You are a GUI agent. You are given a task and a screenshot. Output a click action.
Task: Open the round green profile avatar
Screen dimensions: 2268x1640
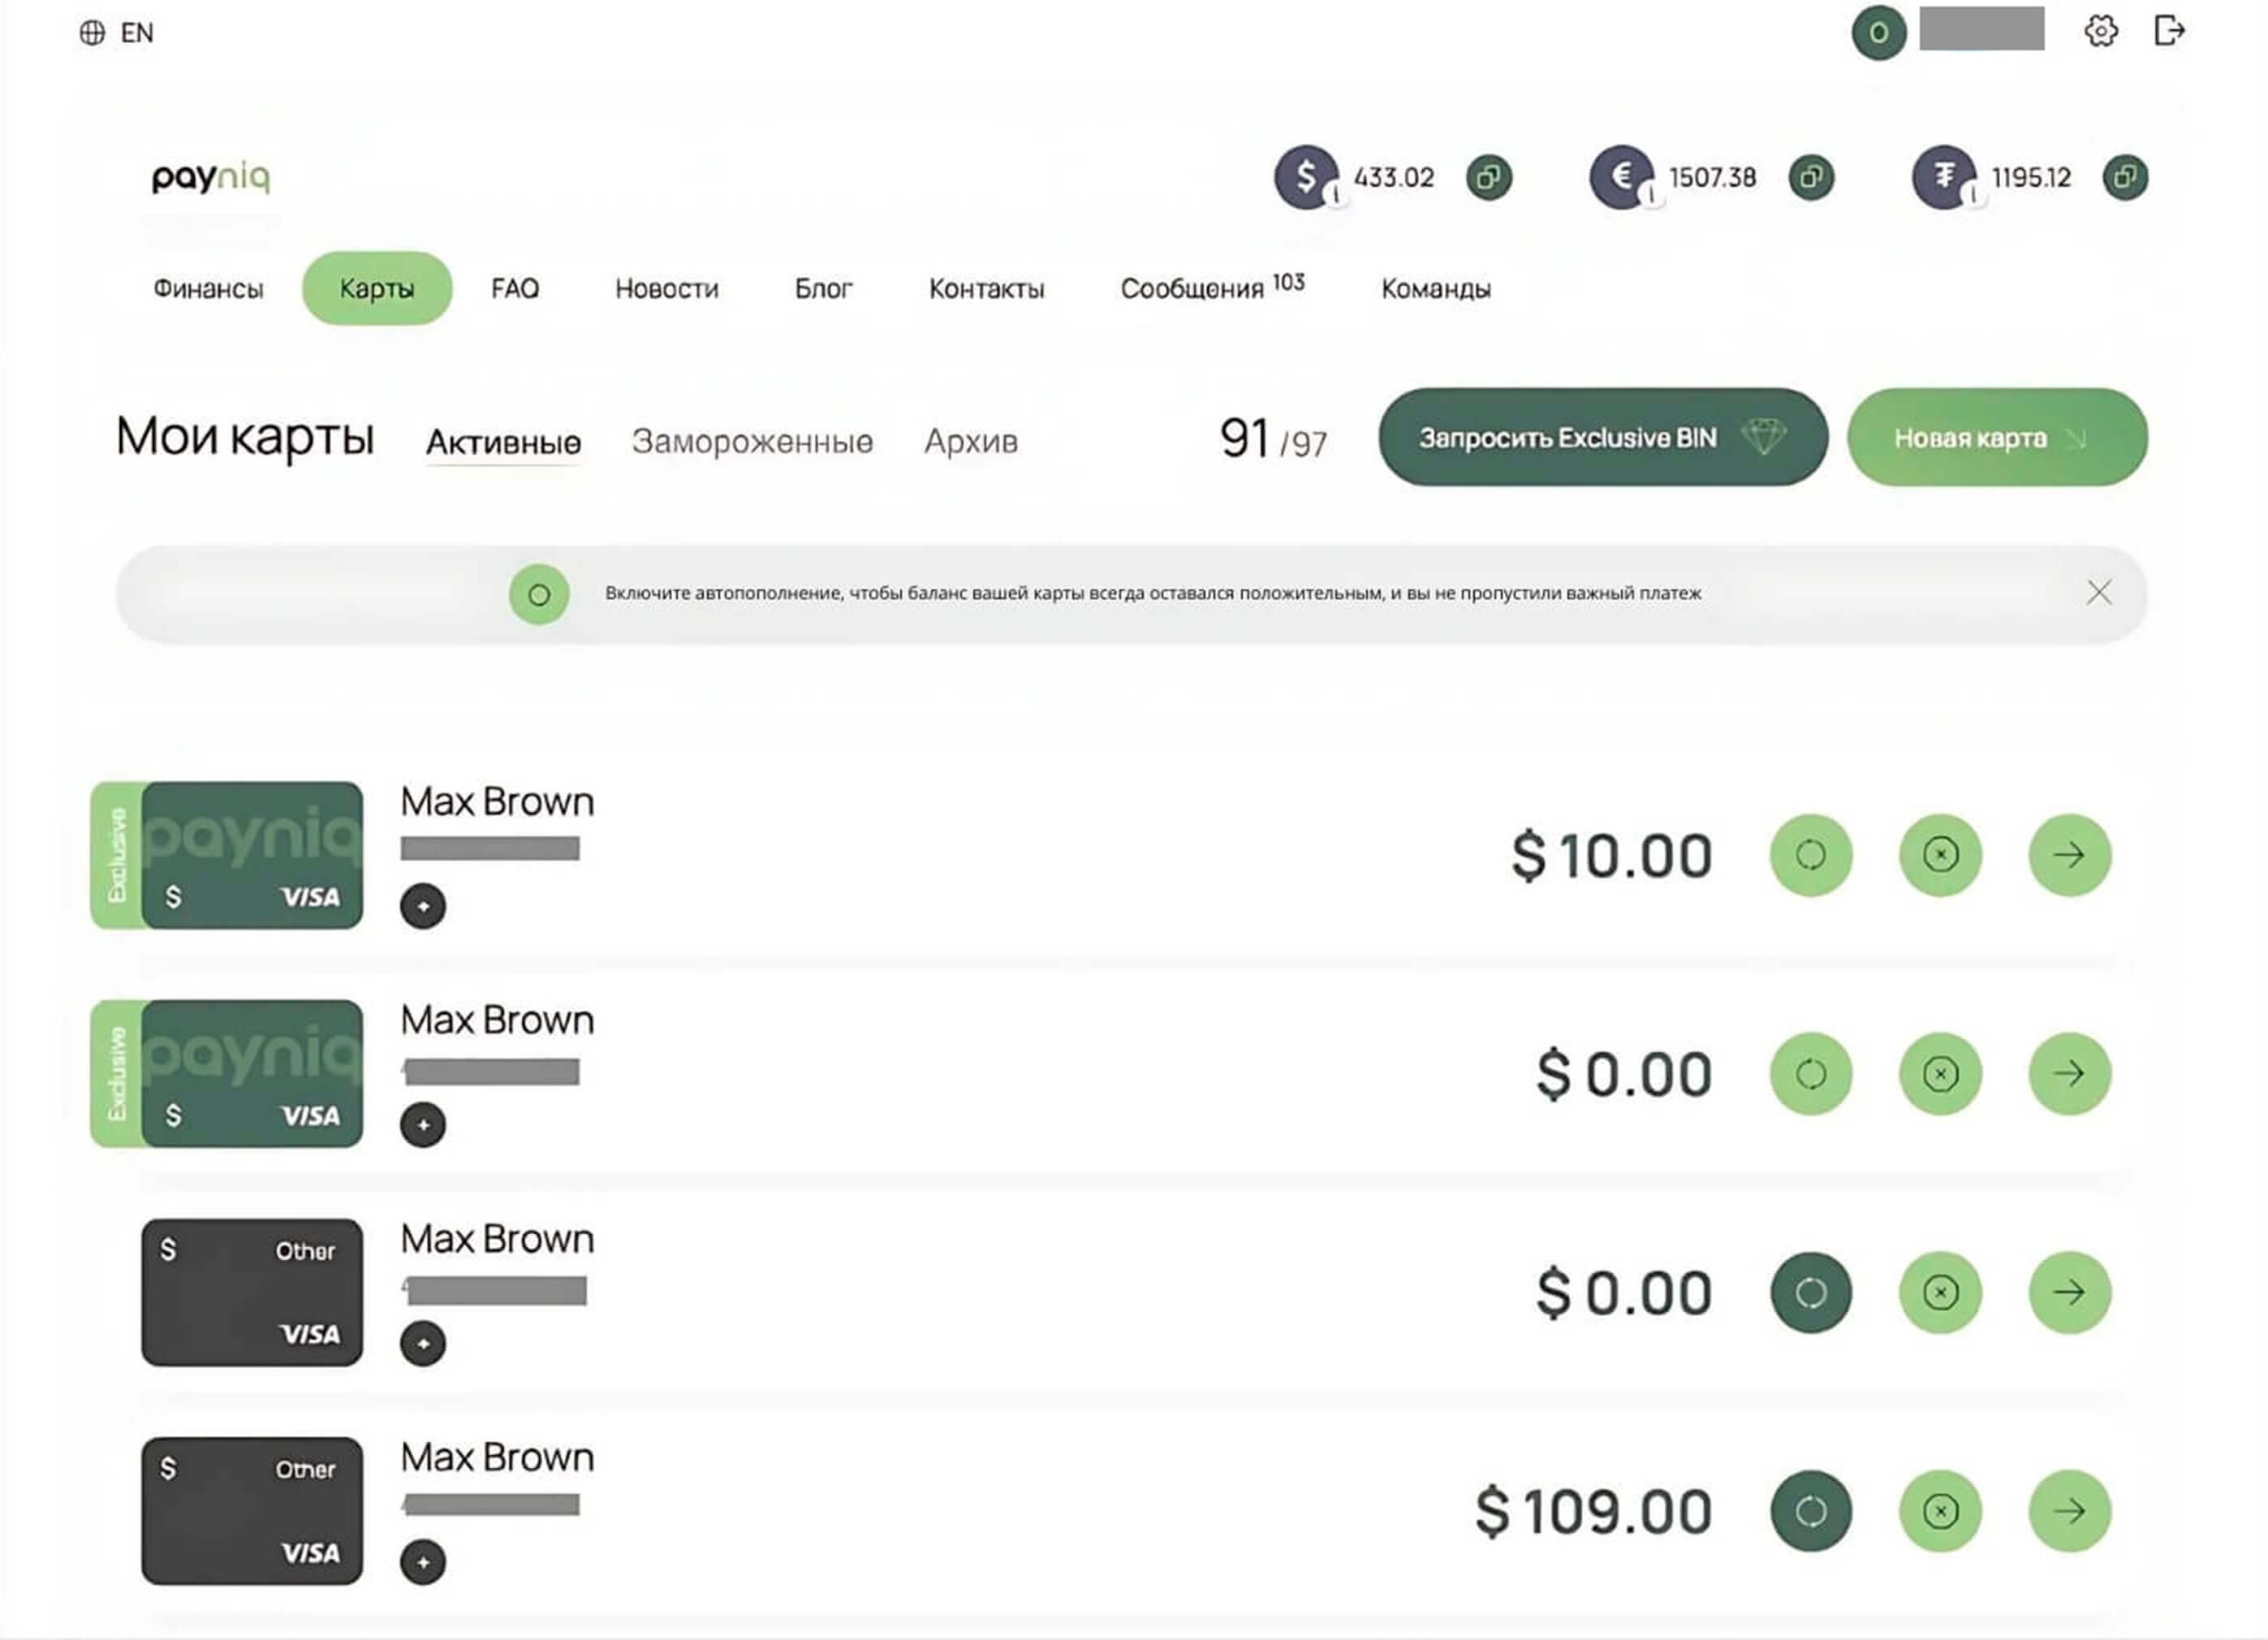(1879, 33)
